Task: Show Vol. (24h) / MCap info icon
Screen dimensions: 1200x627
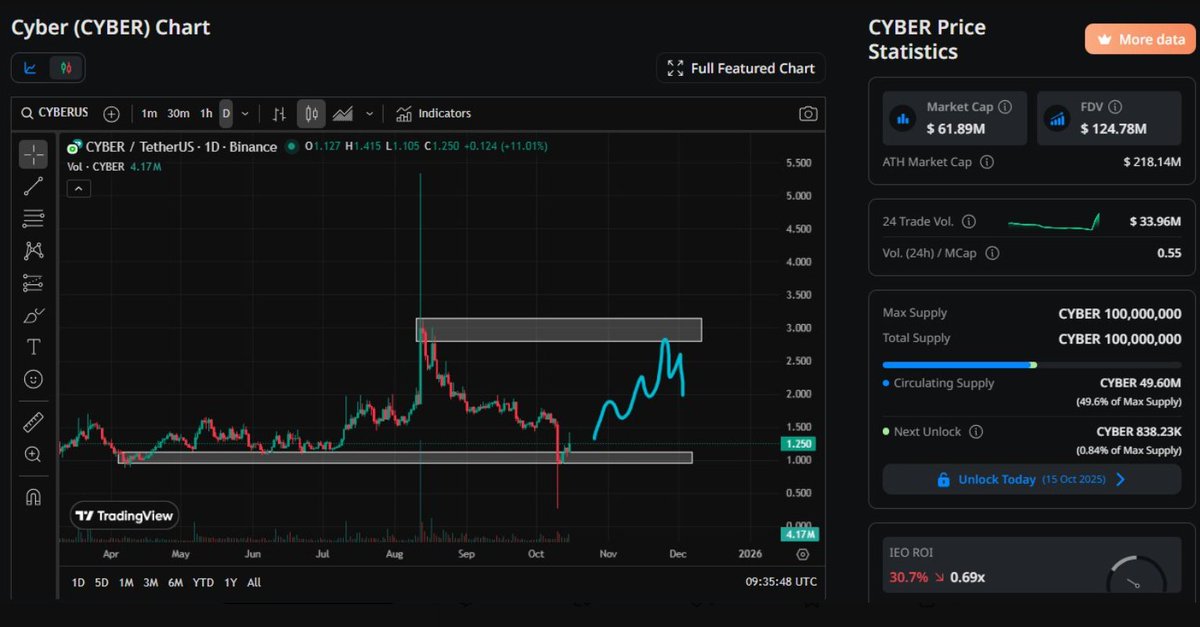Action: pos(991,254)
